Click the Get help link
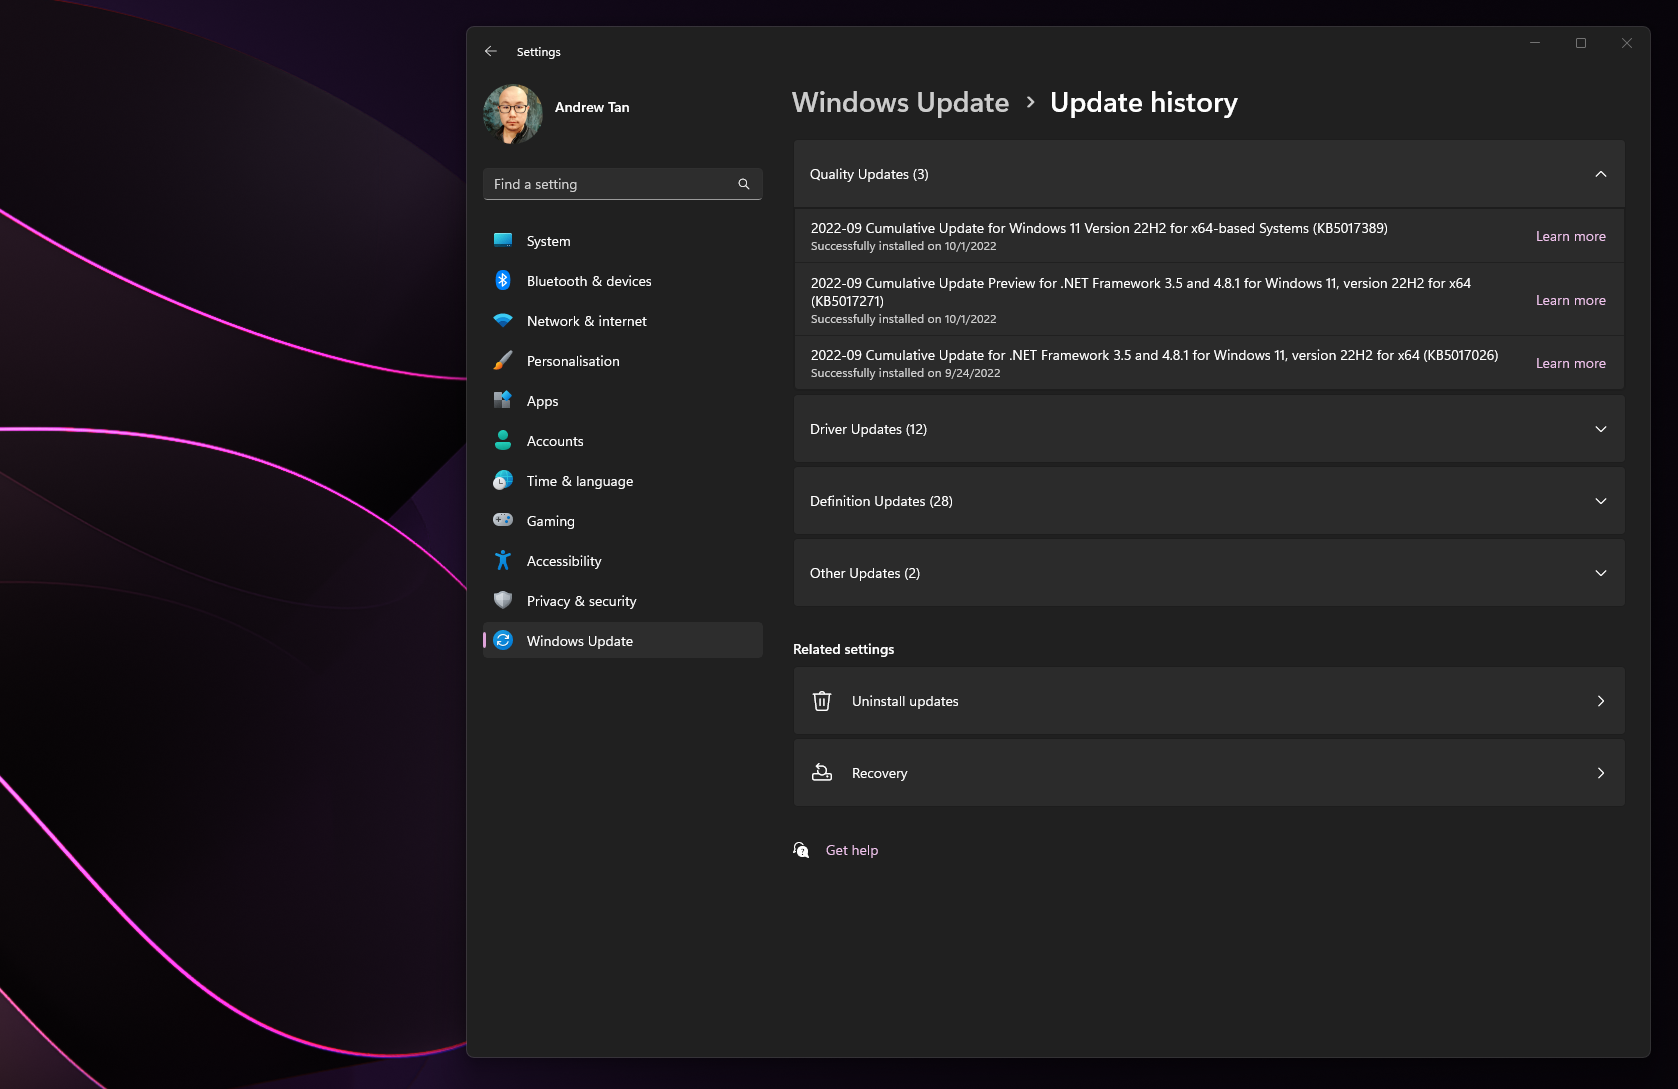Image resolution: width=1678 pixels, height=1089 pixels. pos(851,850)
